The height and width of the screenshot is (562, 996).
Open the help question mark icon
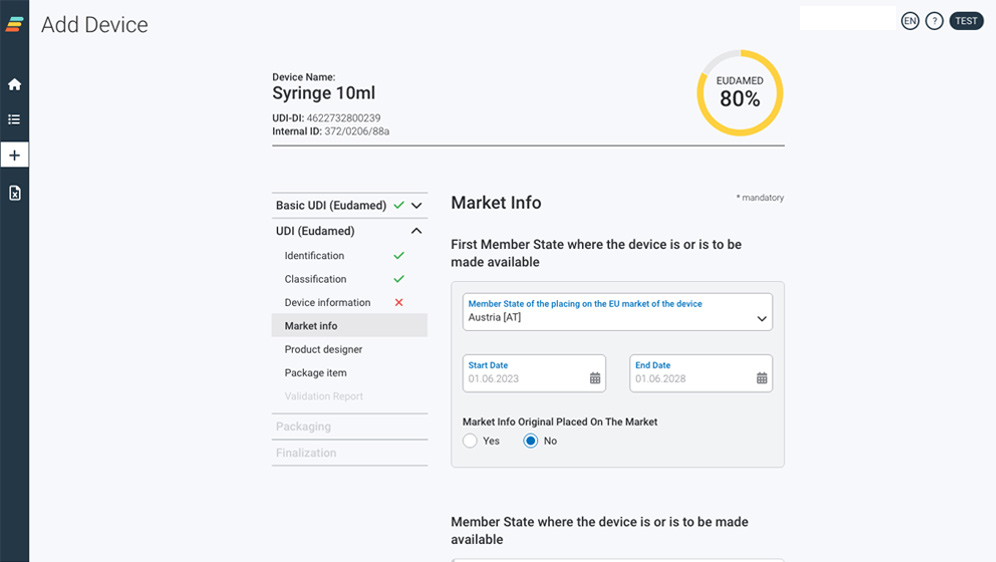[x=934, y=21]
